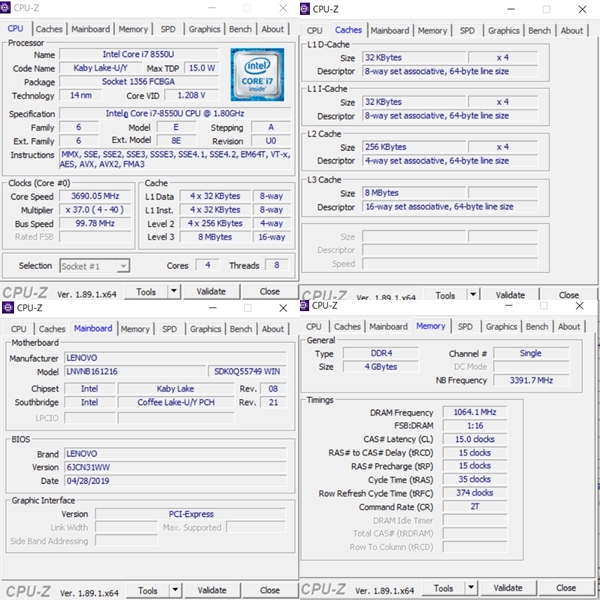Open Graphics tab in CPU window
The height and width of the screenshot is (600, 600).
click(204, 29)
